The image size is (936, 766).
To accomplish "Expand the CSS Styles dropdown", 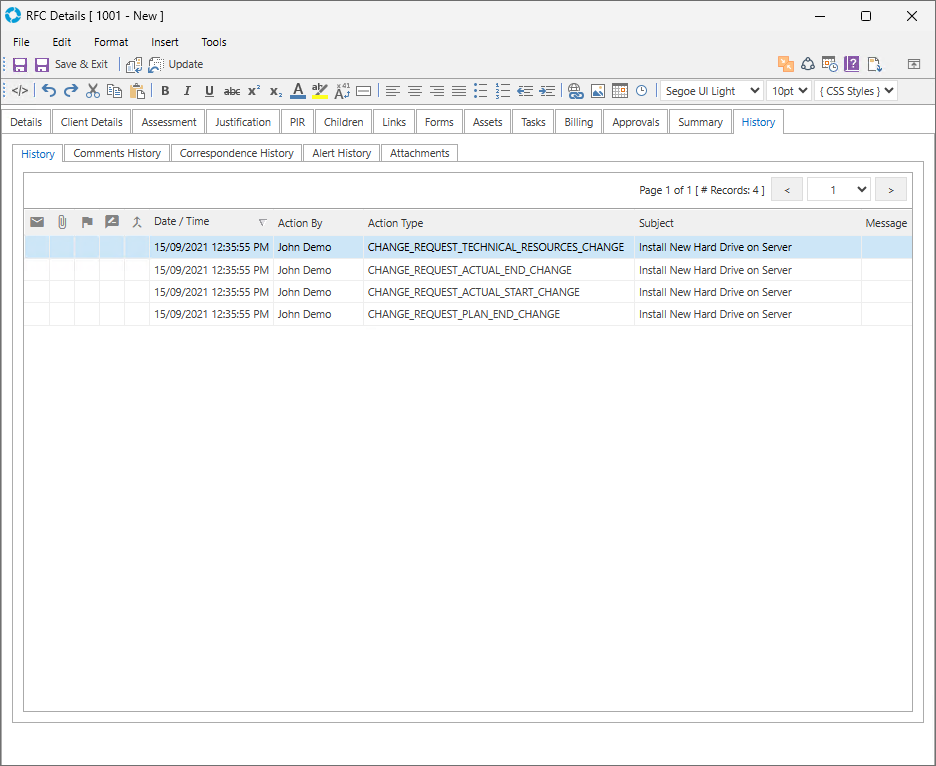I will tap(855, 91).
